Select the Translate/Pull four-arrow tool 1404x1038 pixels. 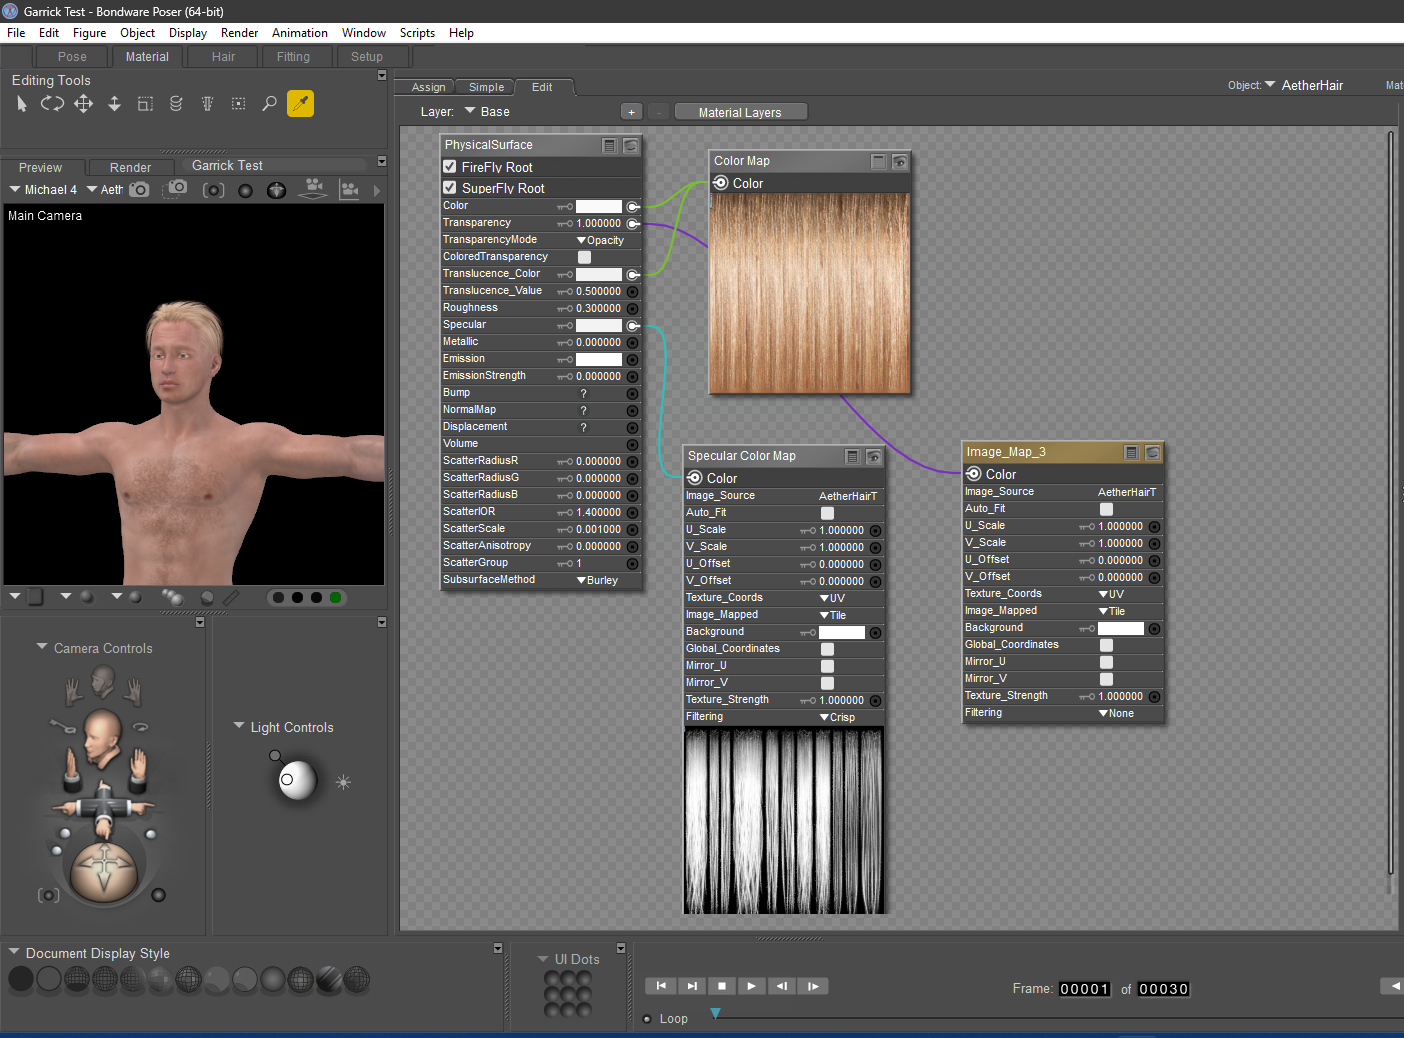[x=83, y=104]
